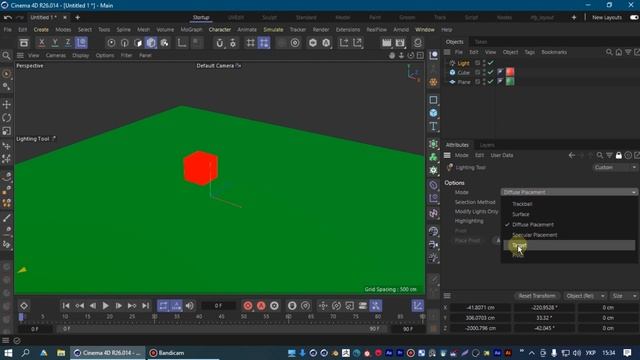
Task: Choose Diffuse Placement from Mode list
Action: [x=533, y=224]
